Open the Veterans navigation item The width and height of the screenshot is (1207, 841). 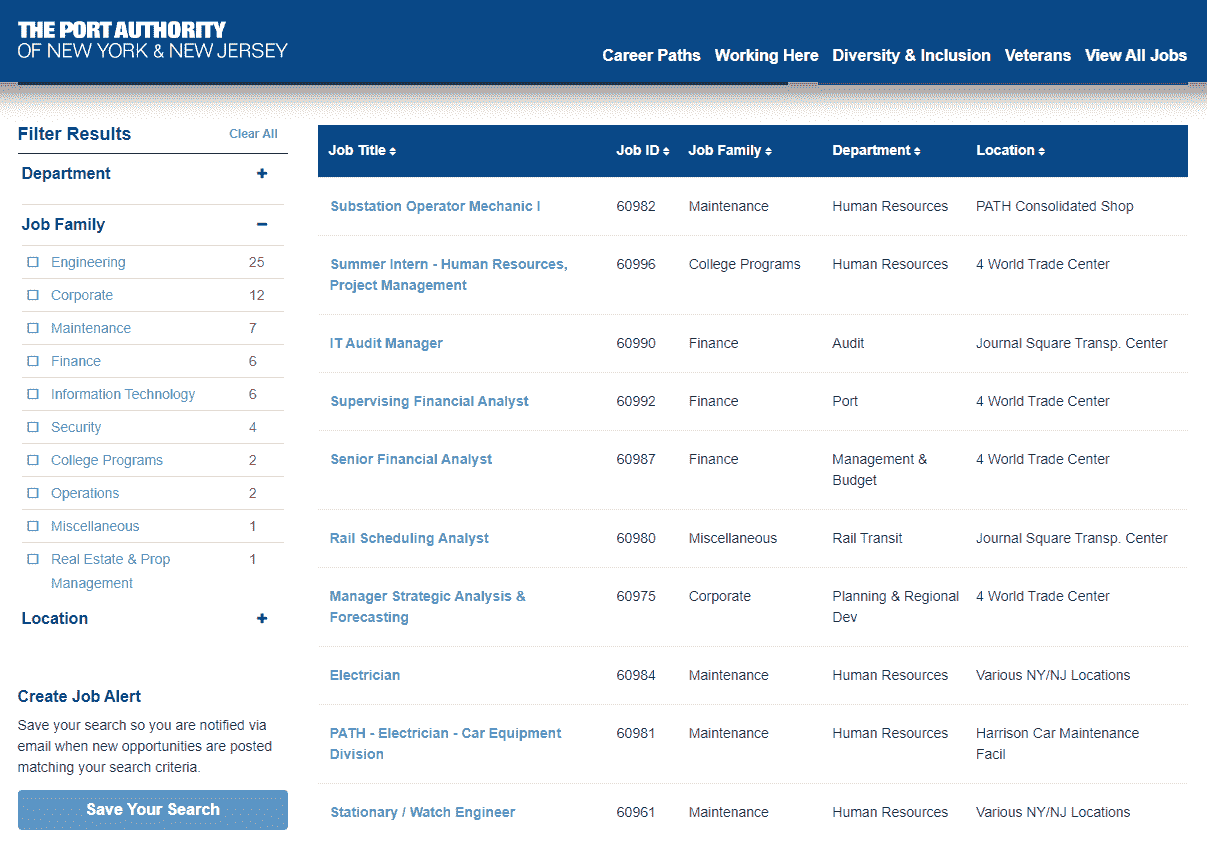[1037, 55]
